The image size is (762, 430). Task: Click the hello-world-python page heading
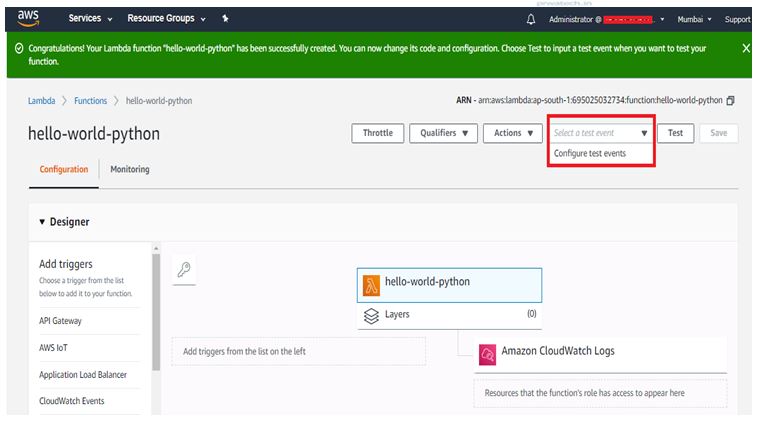click(94, 134)
